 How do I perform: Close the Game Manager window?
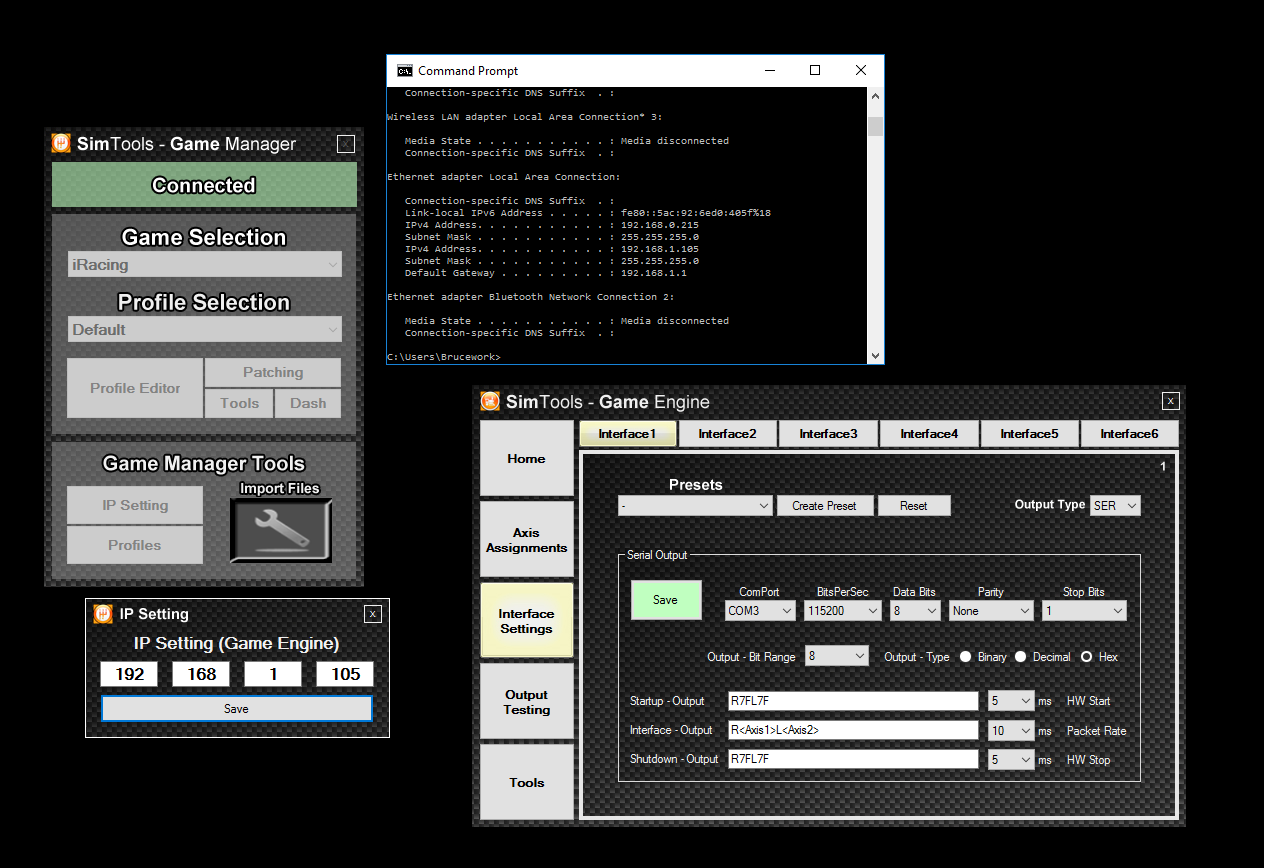[x=345, y=144]
